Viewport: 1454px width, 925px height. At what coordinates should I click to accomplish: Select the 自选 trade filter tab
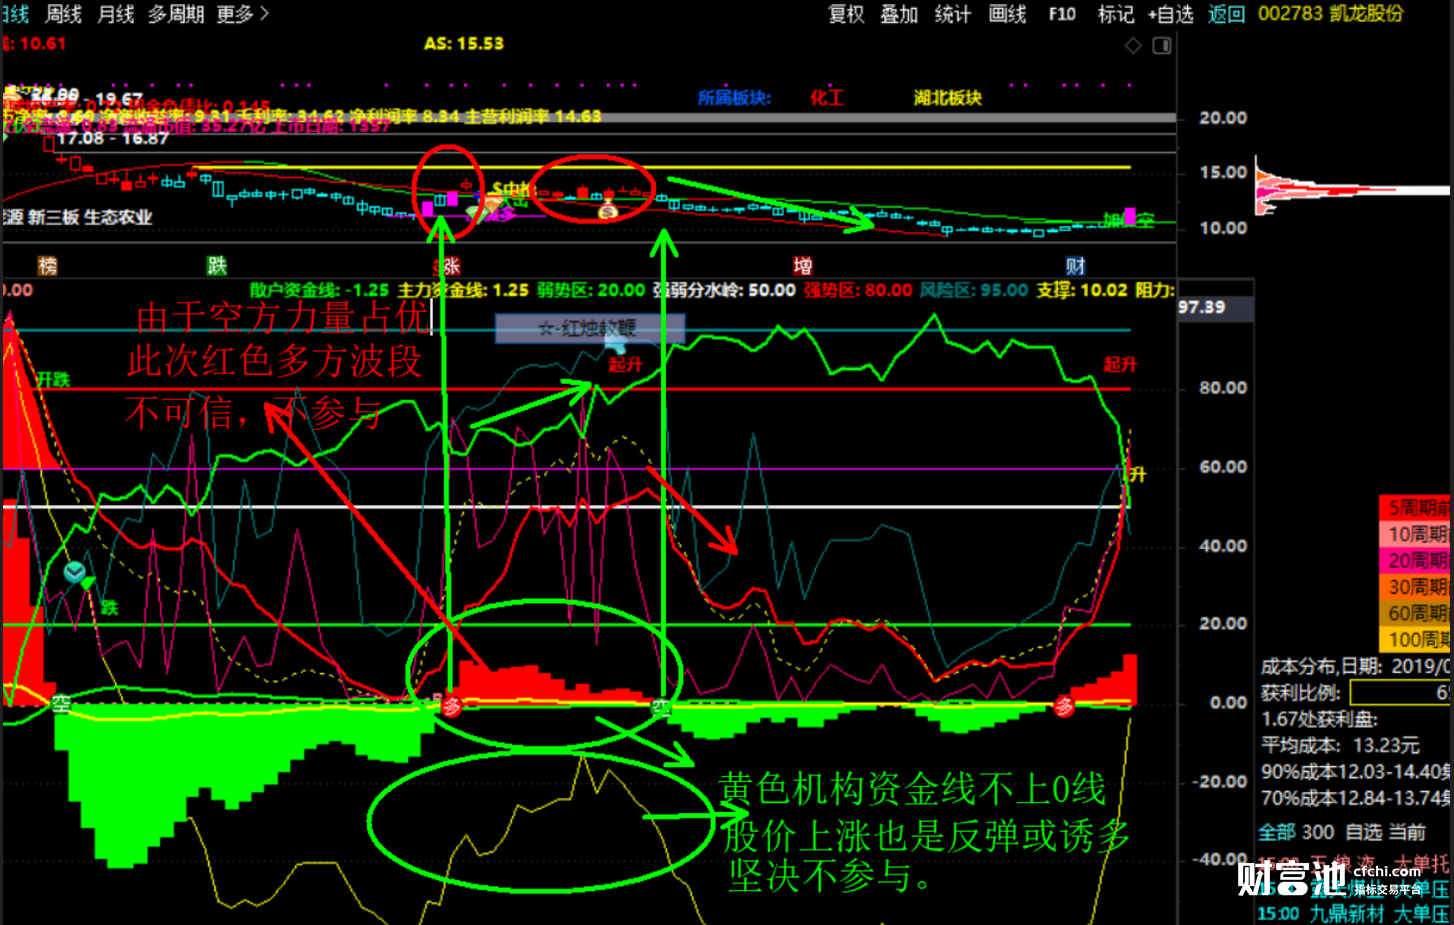click(x=1363, y=832)
